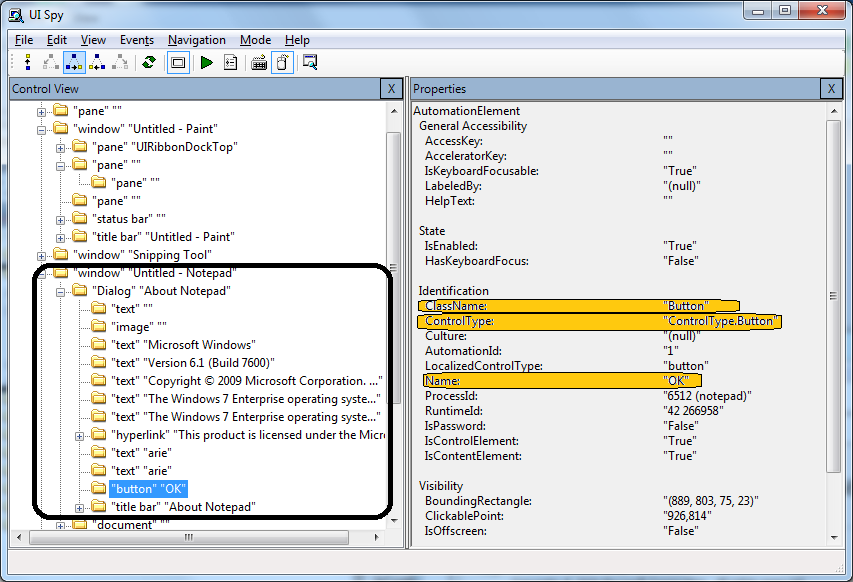Click the Control View horizontal scrollbar thumb

[189, 537]
